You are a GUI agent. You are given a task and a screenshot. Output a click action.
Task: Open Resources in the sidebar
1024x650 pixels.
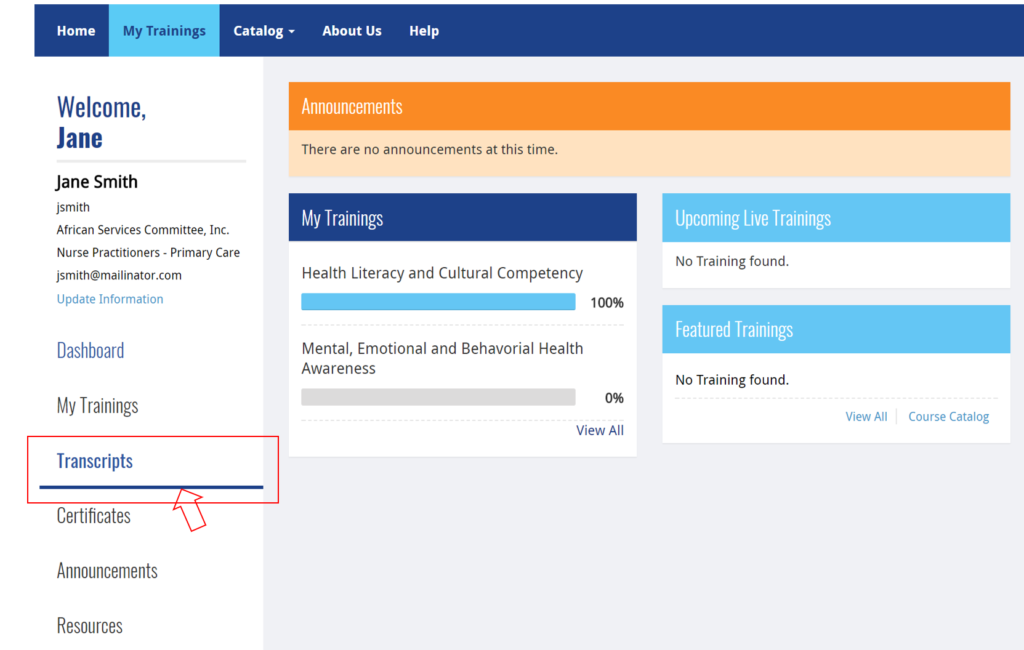pyautogui.click(x=89, y=625)
